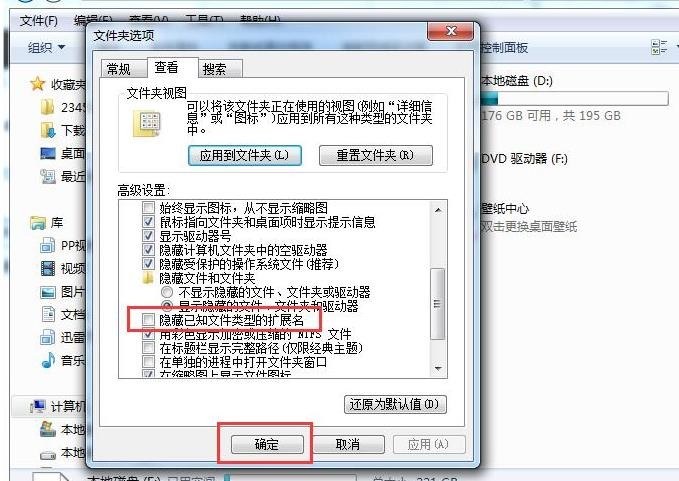
Task: Click the 确定 button
Action: 267,444
